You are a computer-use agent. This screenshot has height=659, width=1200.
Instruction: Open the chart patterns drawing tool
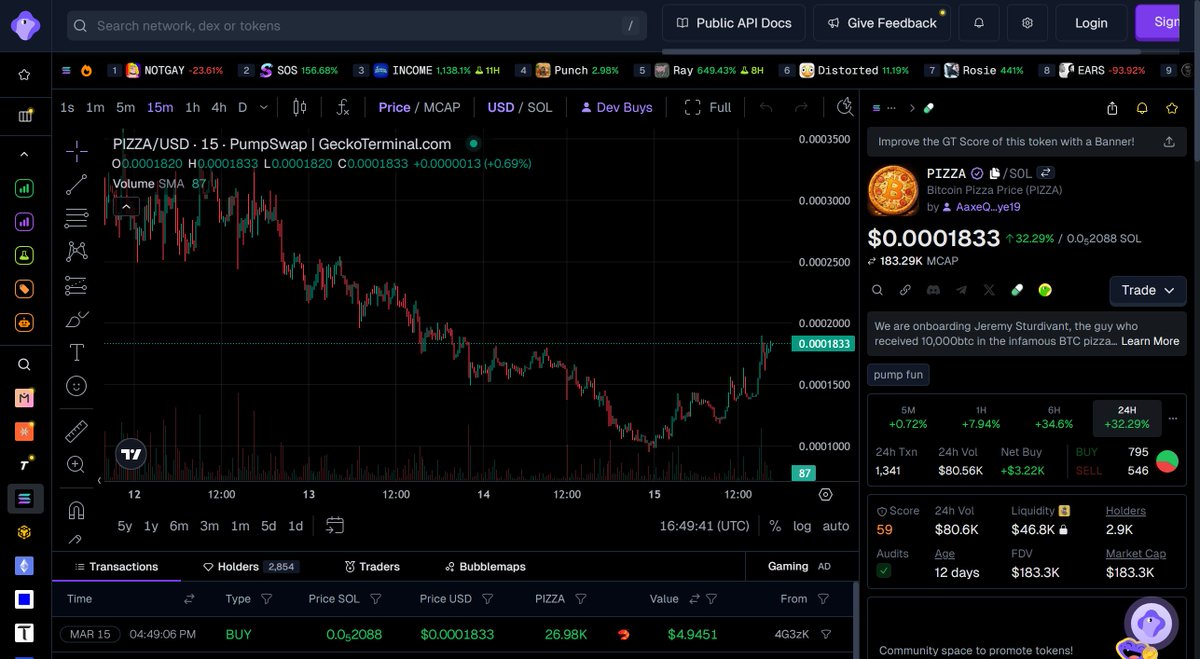tap(77, 251)
